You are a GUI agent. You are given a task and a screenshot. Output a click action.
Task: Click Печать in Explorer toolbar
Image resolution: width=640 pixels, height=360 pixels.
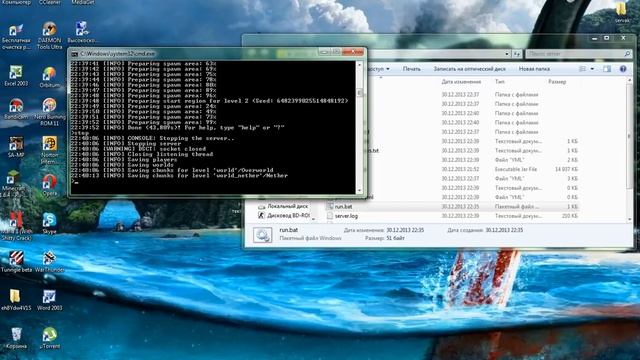[x=411, y=69]
